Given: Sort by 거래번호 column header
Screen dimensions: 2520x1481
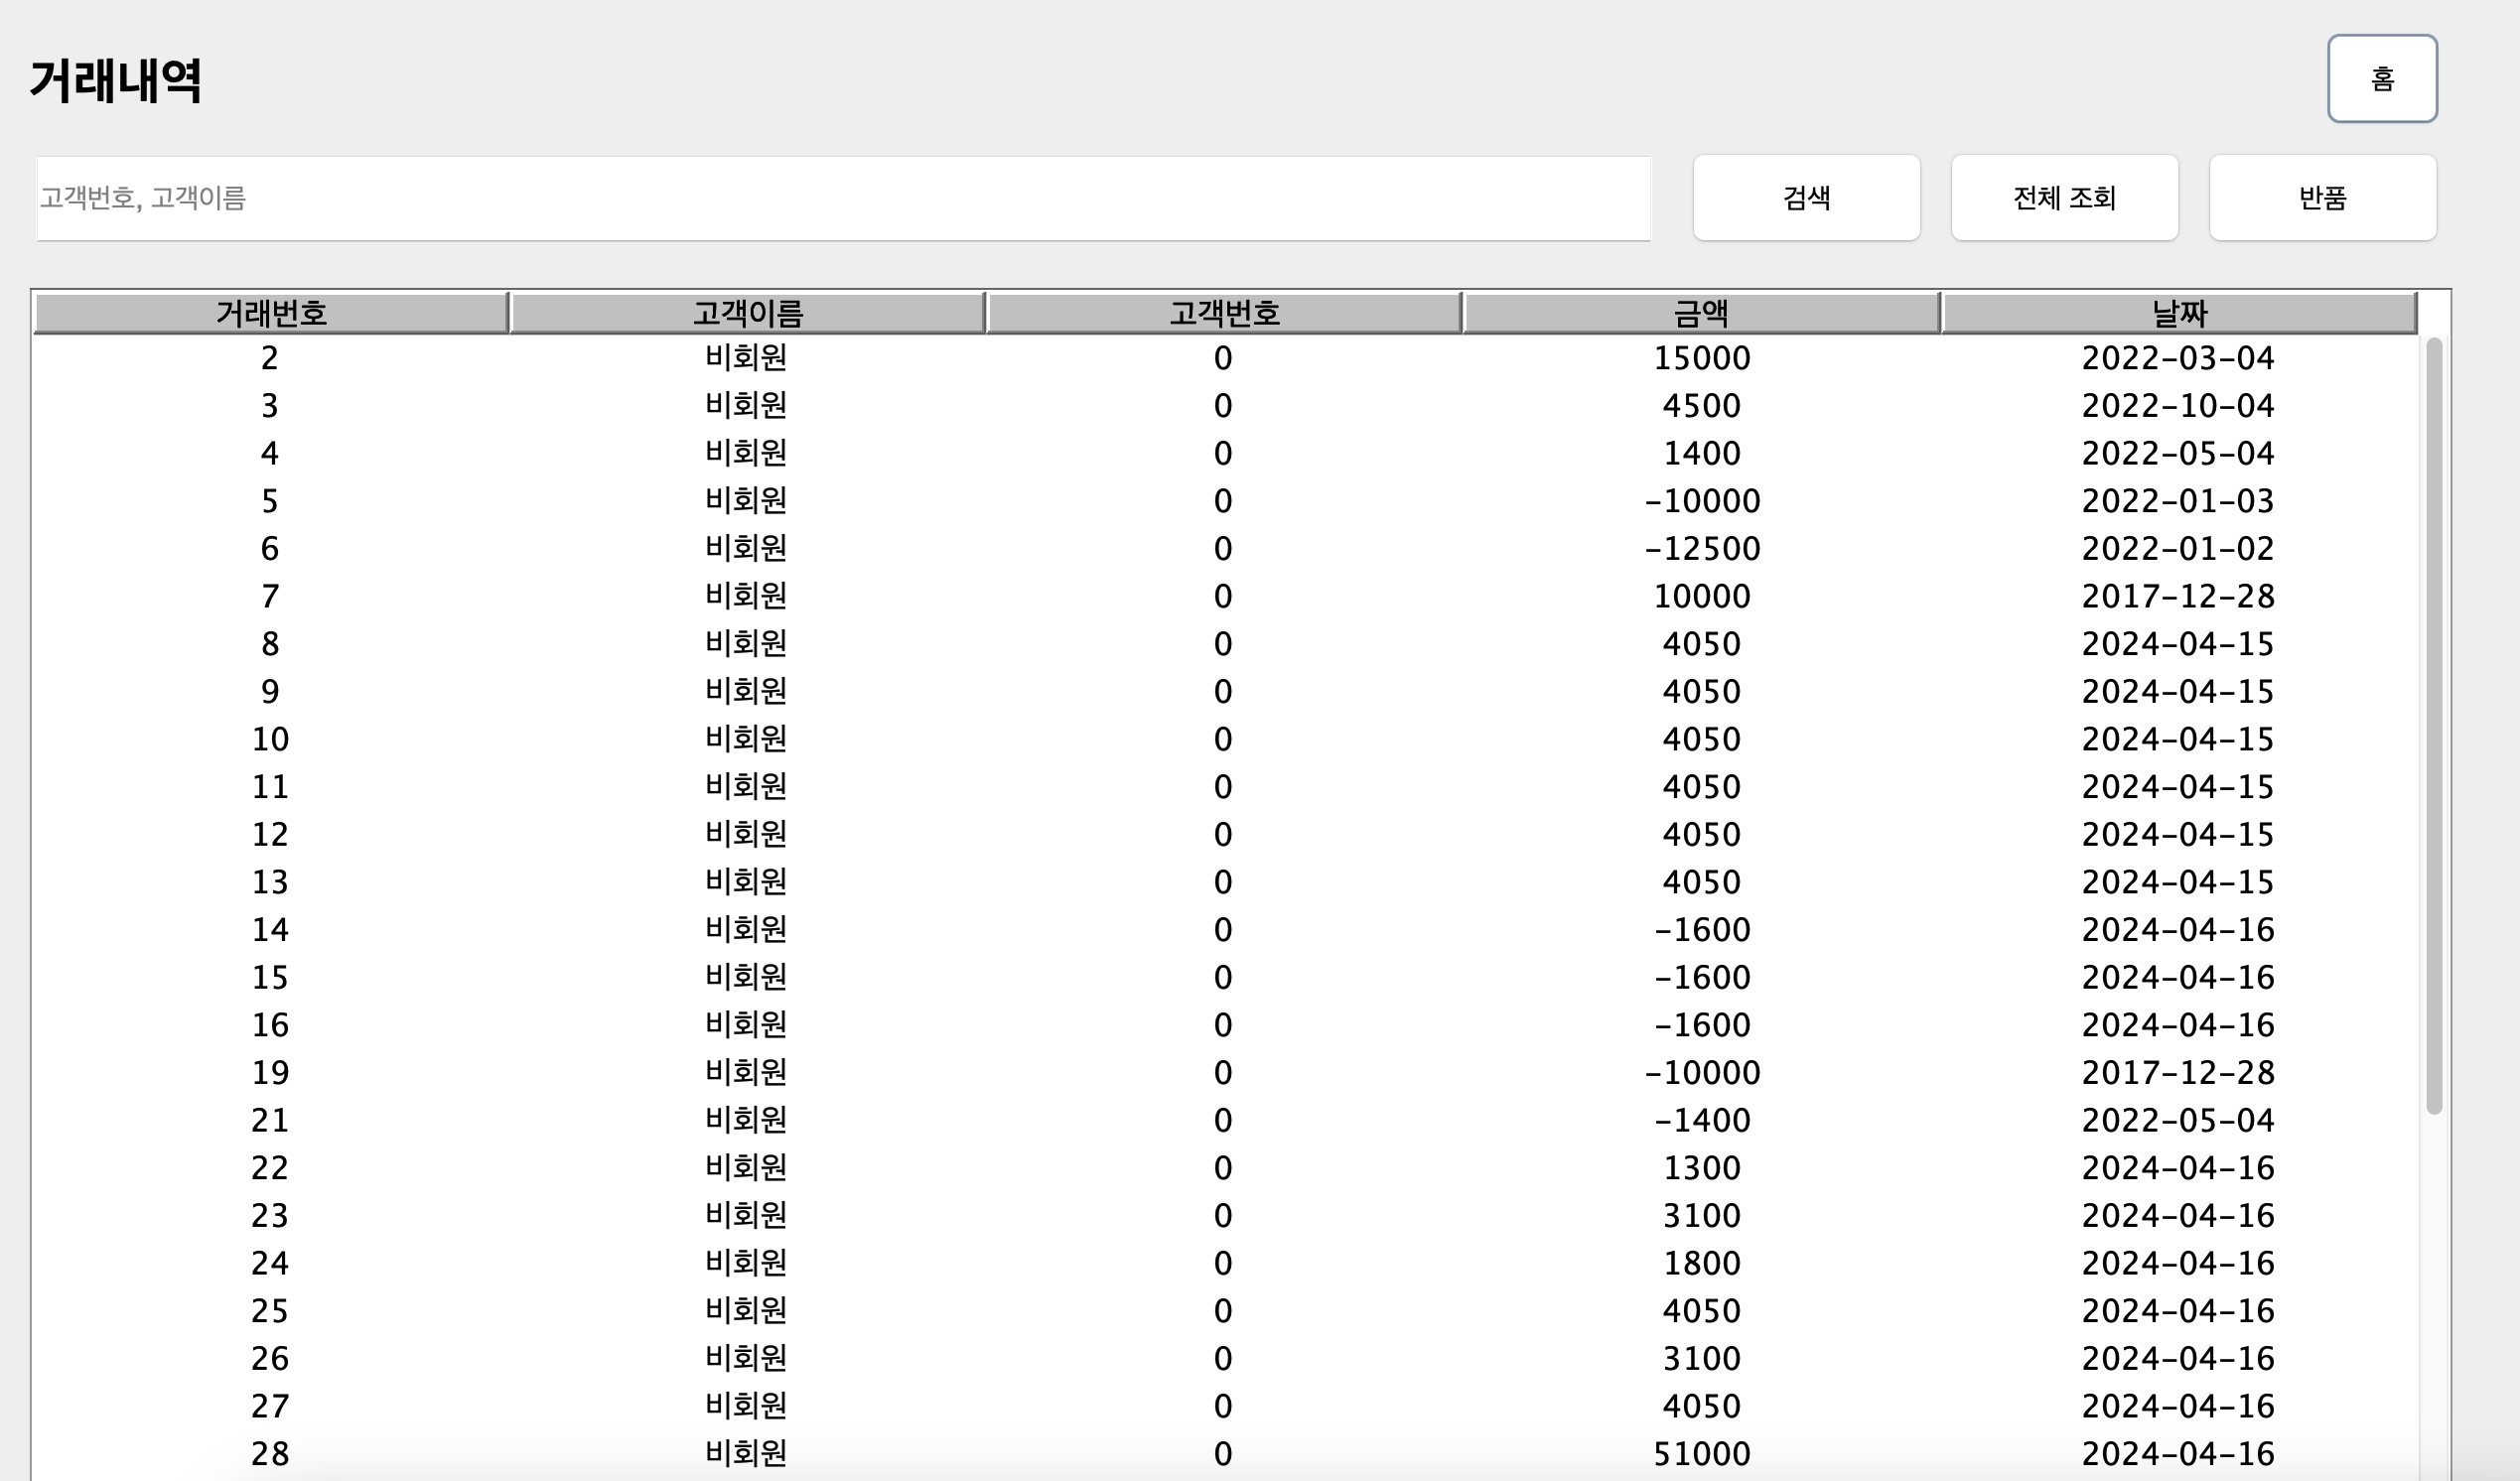Looking at the screenshot, I should coord(271,313).
